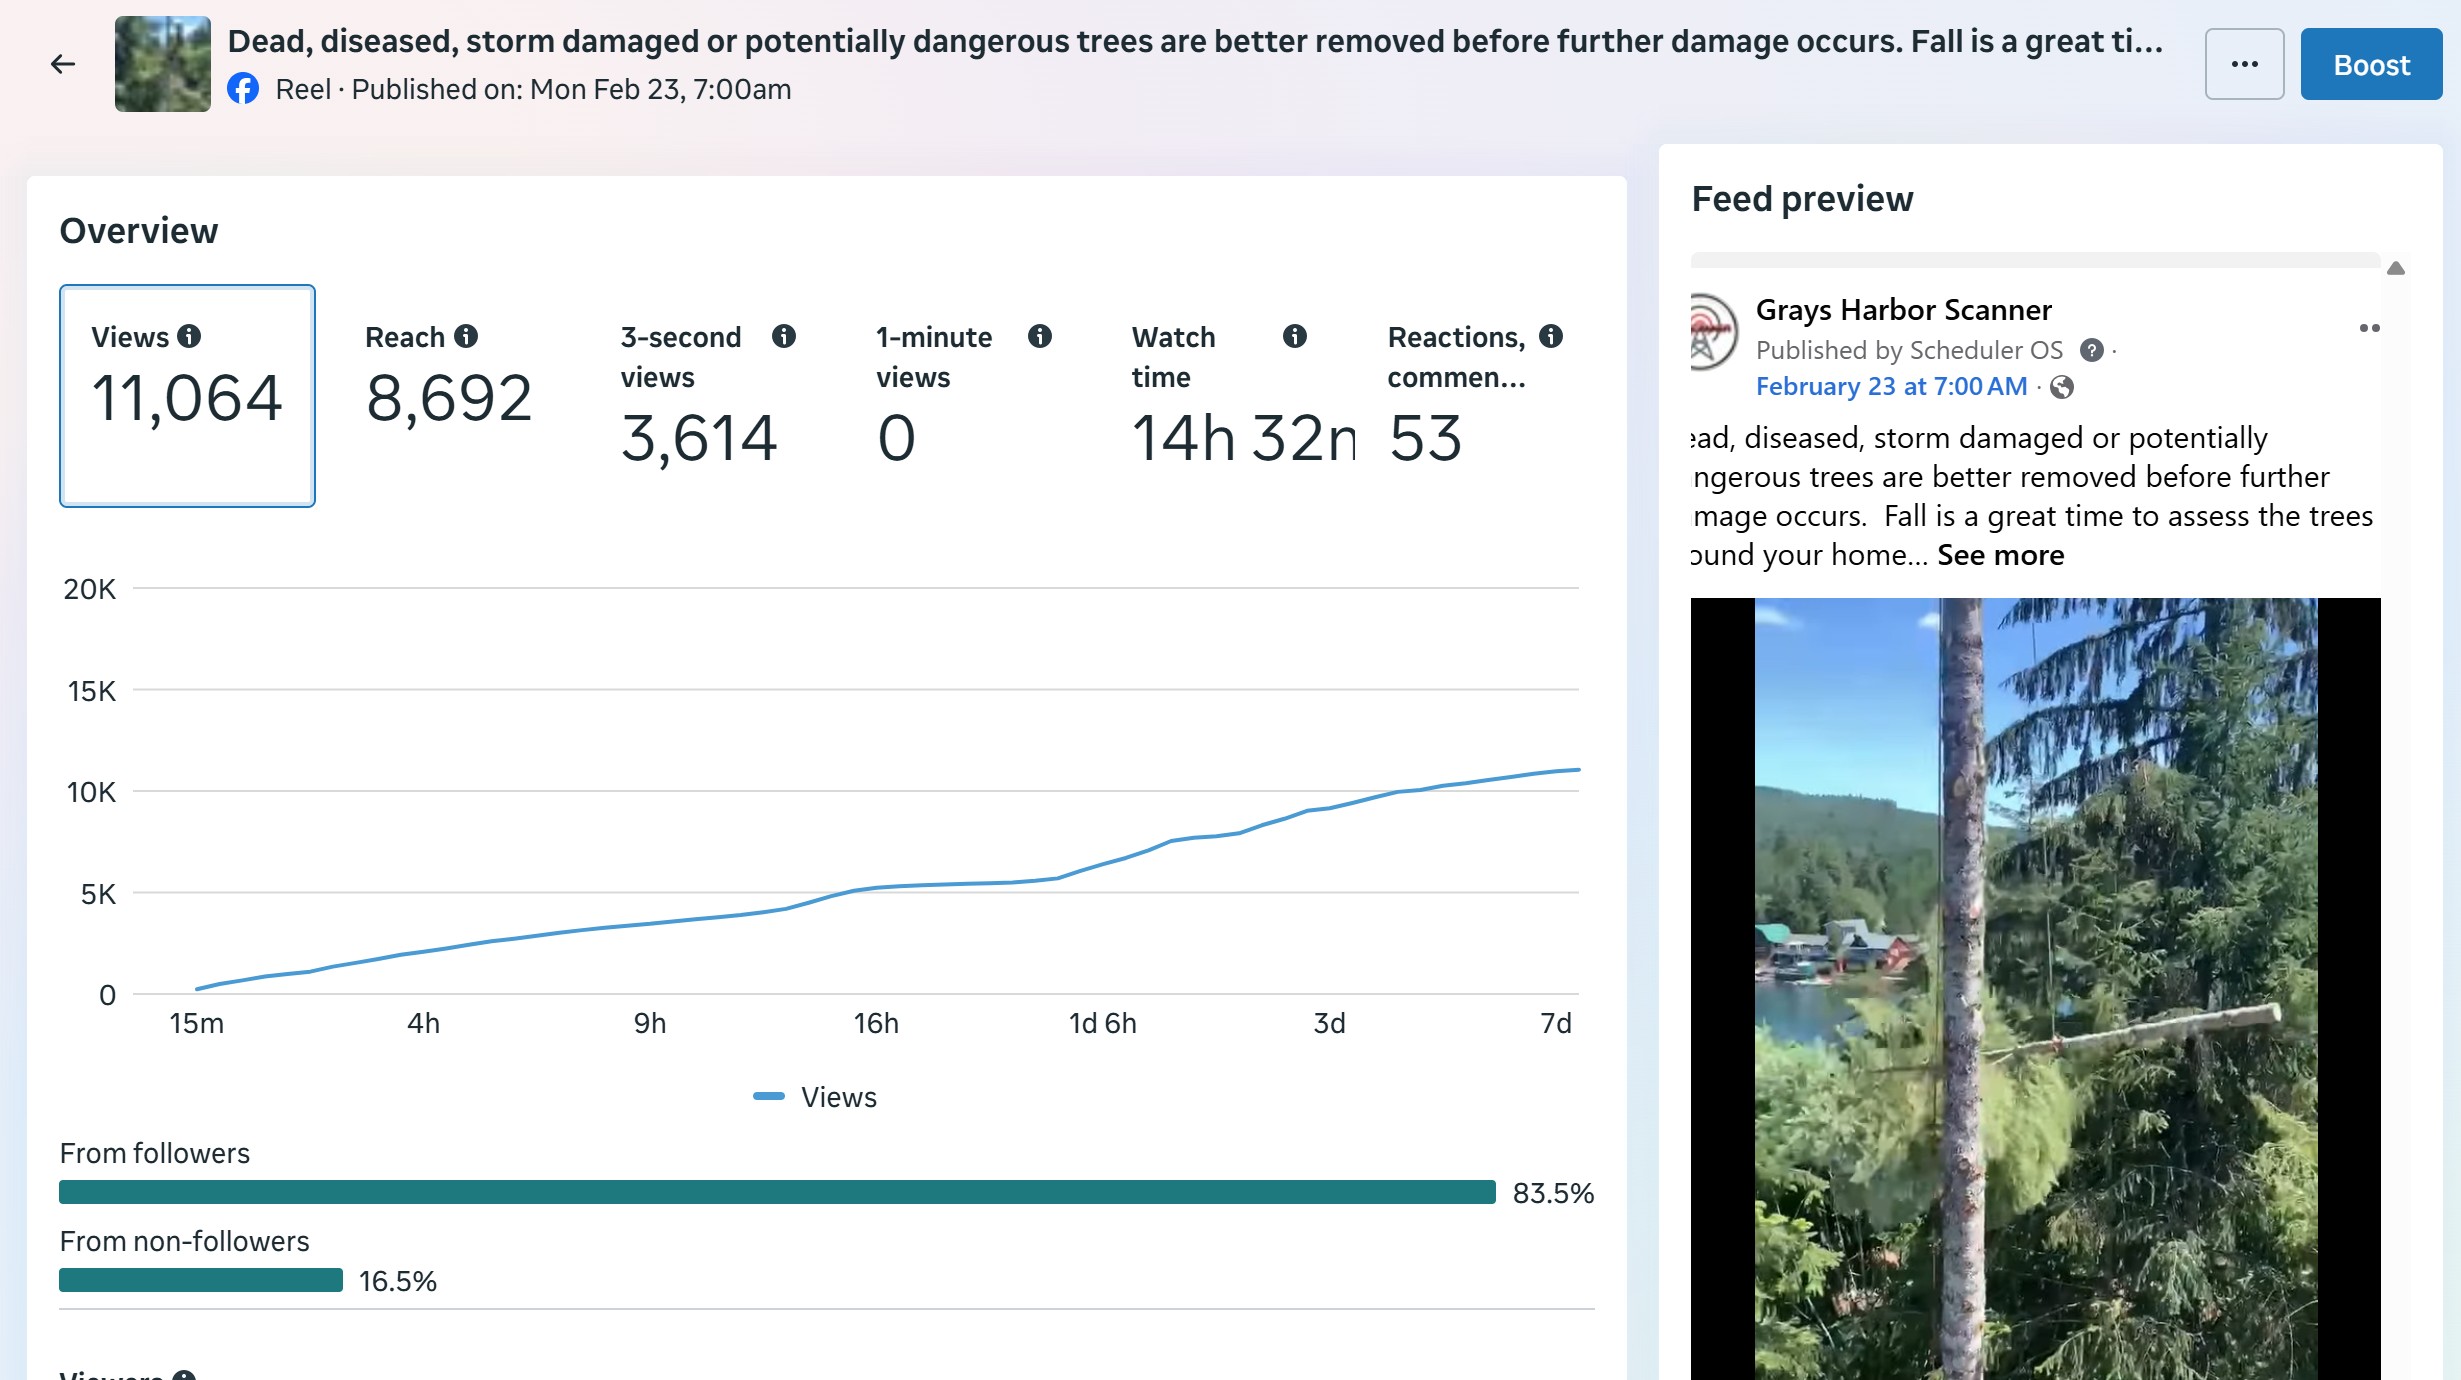Image resolution: width=2461 pixels, height=1380 pixels.
Task: Open info icon next to Views
Action: [x=189, y=336]
